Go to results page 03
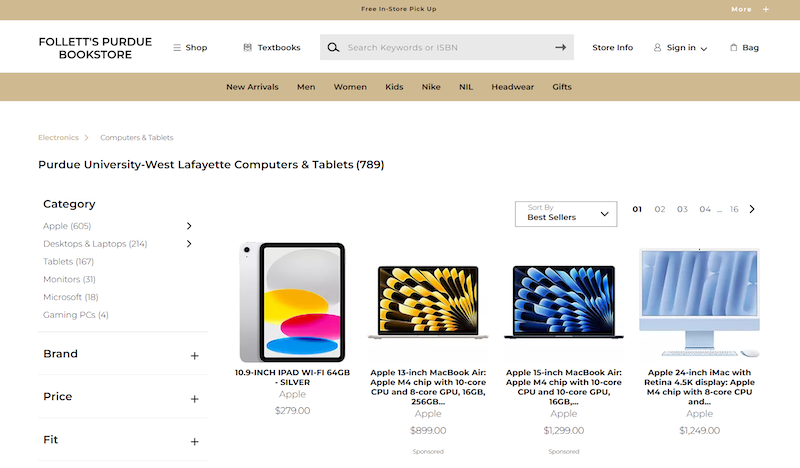This screenshot has height=468, width=800. [x=682, y=209]
